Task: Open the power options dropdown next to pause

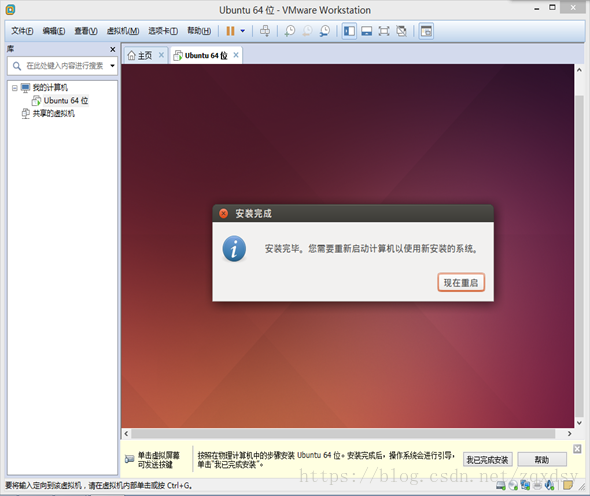Action: tap(243, 31)
